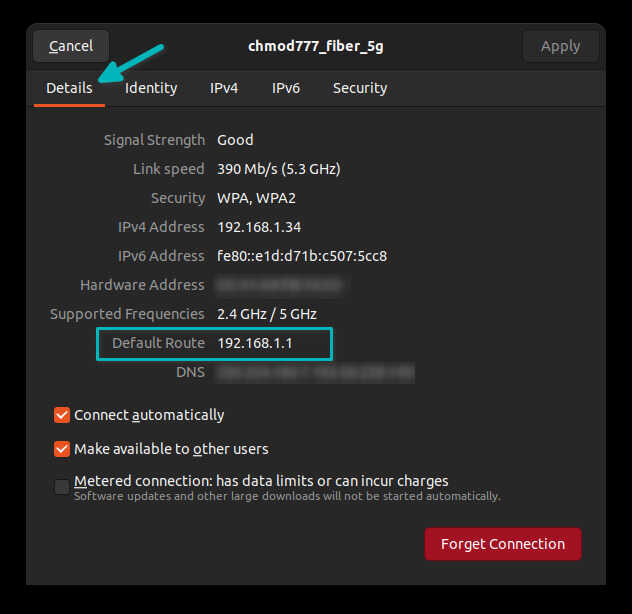Click the blurred DNS value
The height and width of the screenshot is (614, 632).
coord(315,373)
